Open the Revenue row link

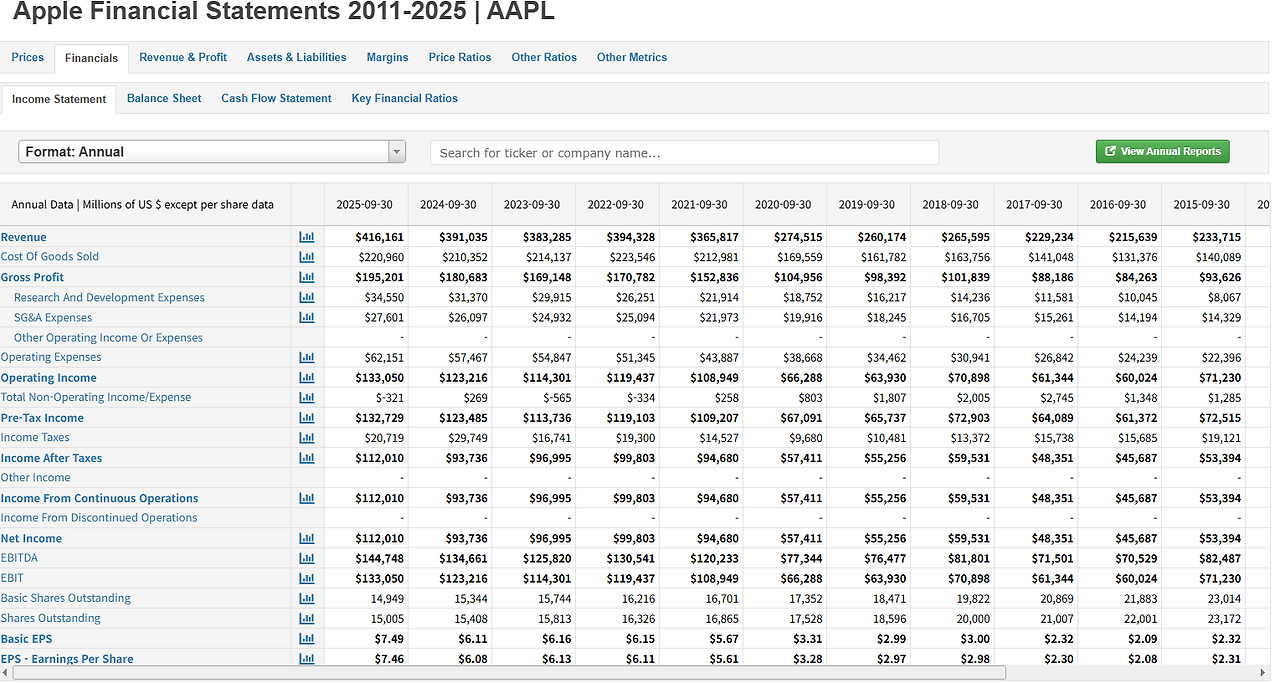coord(24,237)
